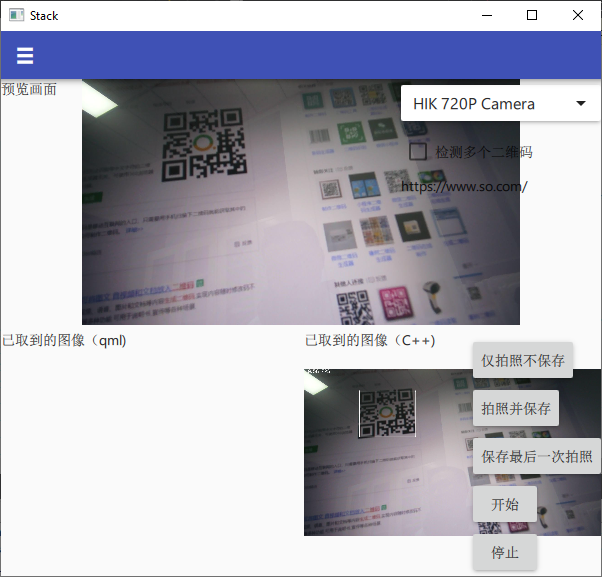The image size is (602, 577).
Task: Click the 预览画面 label
Action: (x=29, y=89)
